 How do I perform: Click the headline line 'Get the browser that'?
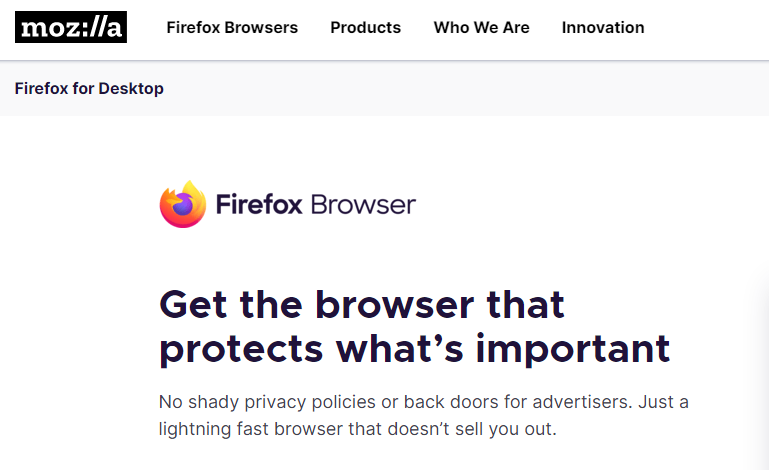[362, 305]
